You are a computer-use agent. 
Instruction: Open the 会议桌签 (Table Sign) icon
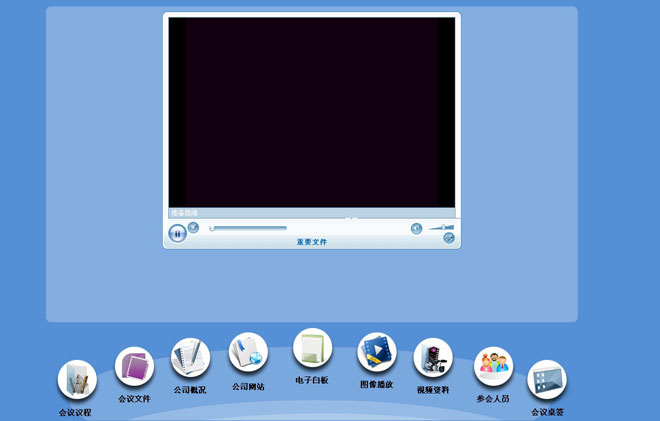[547, 380]
